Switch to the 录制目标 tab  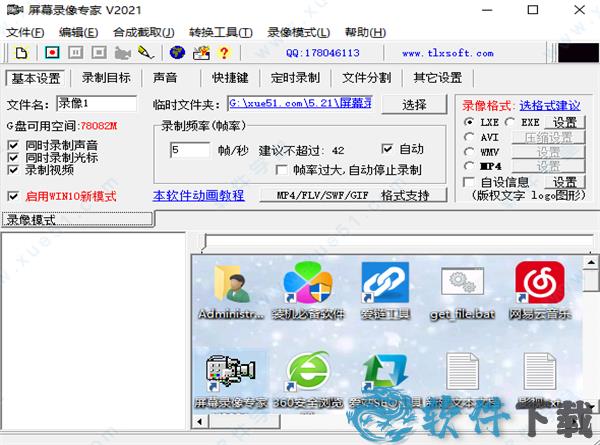click(x=106, y=78)
